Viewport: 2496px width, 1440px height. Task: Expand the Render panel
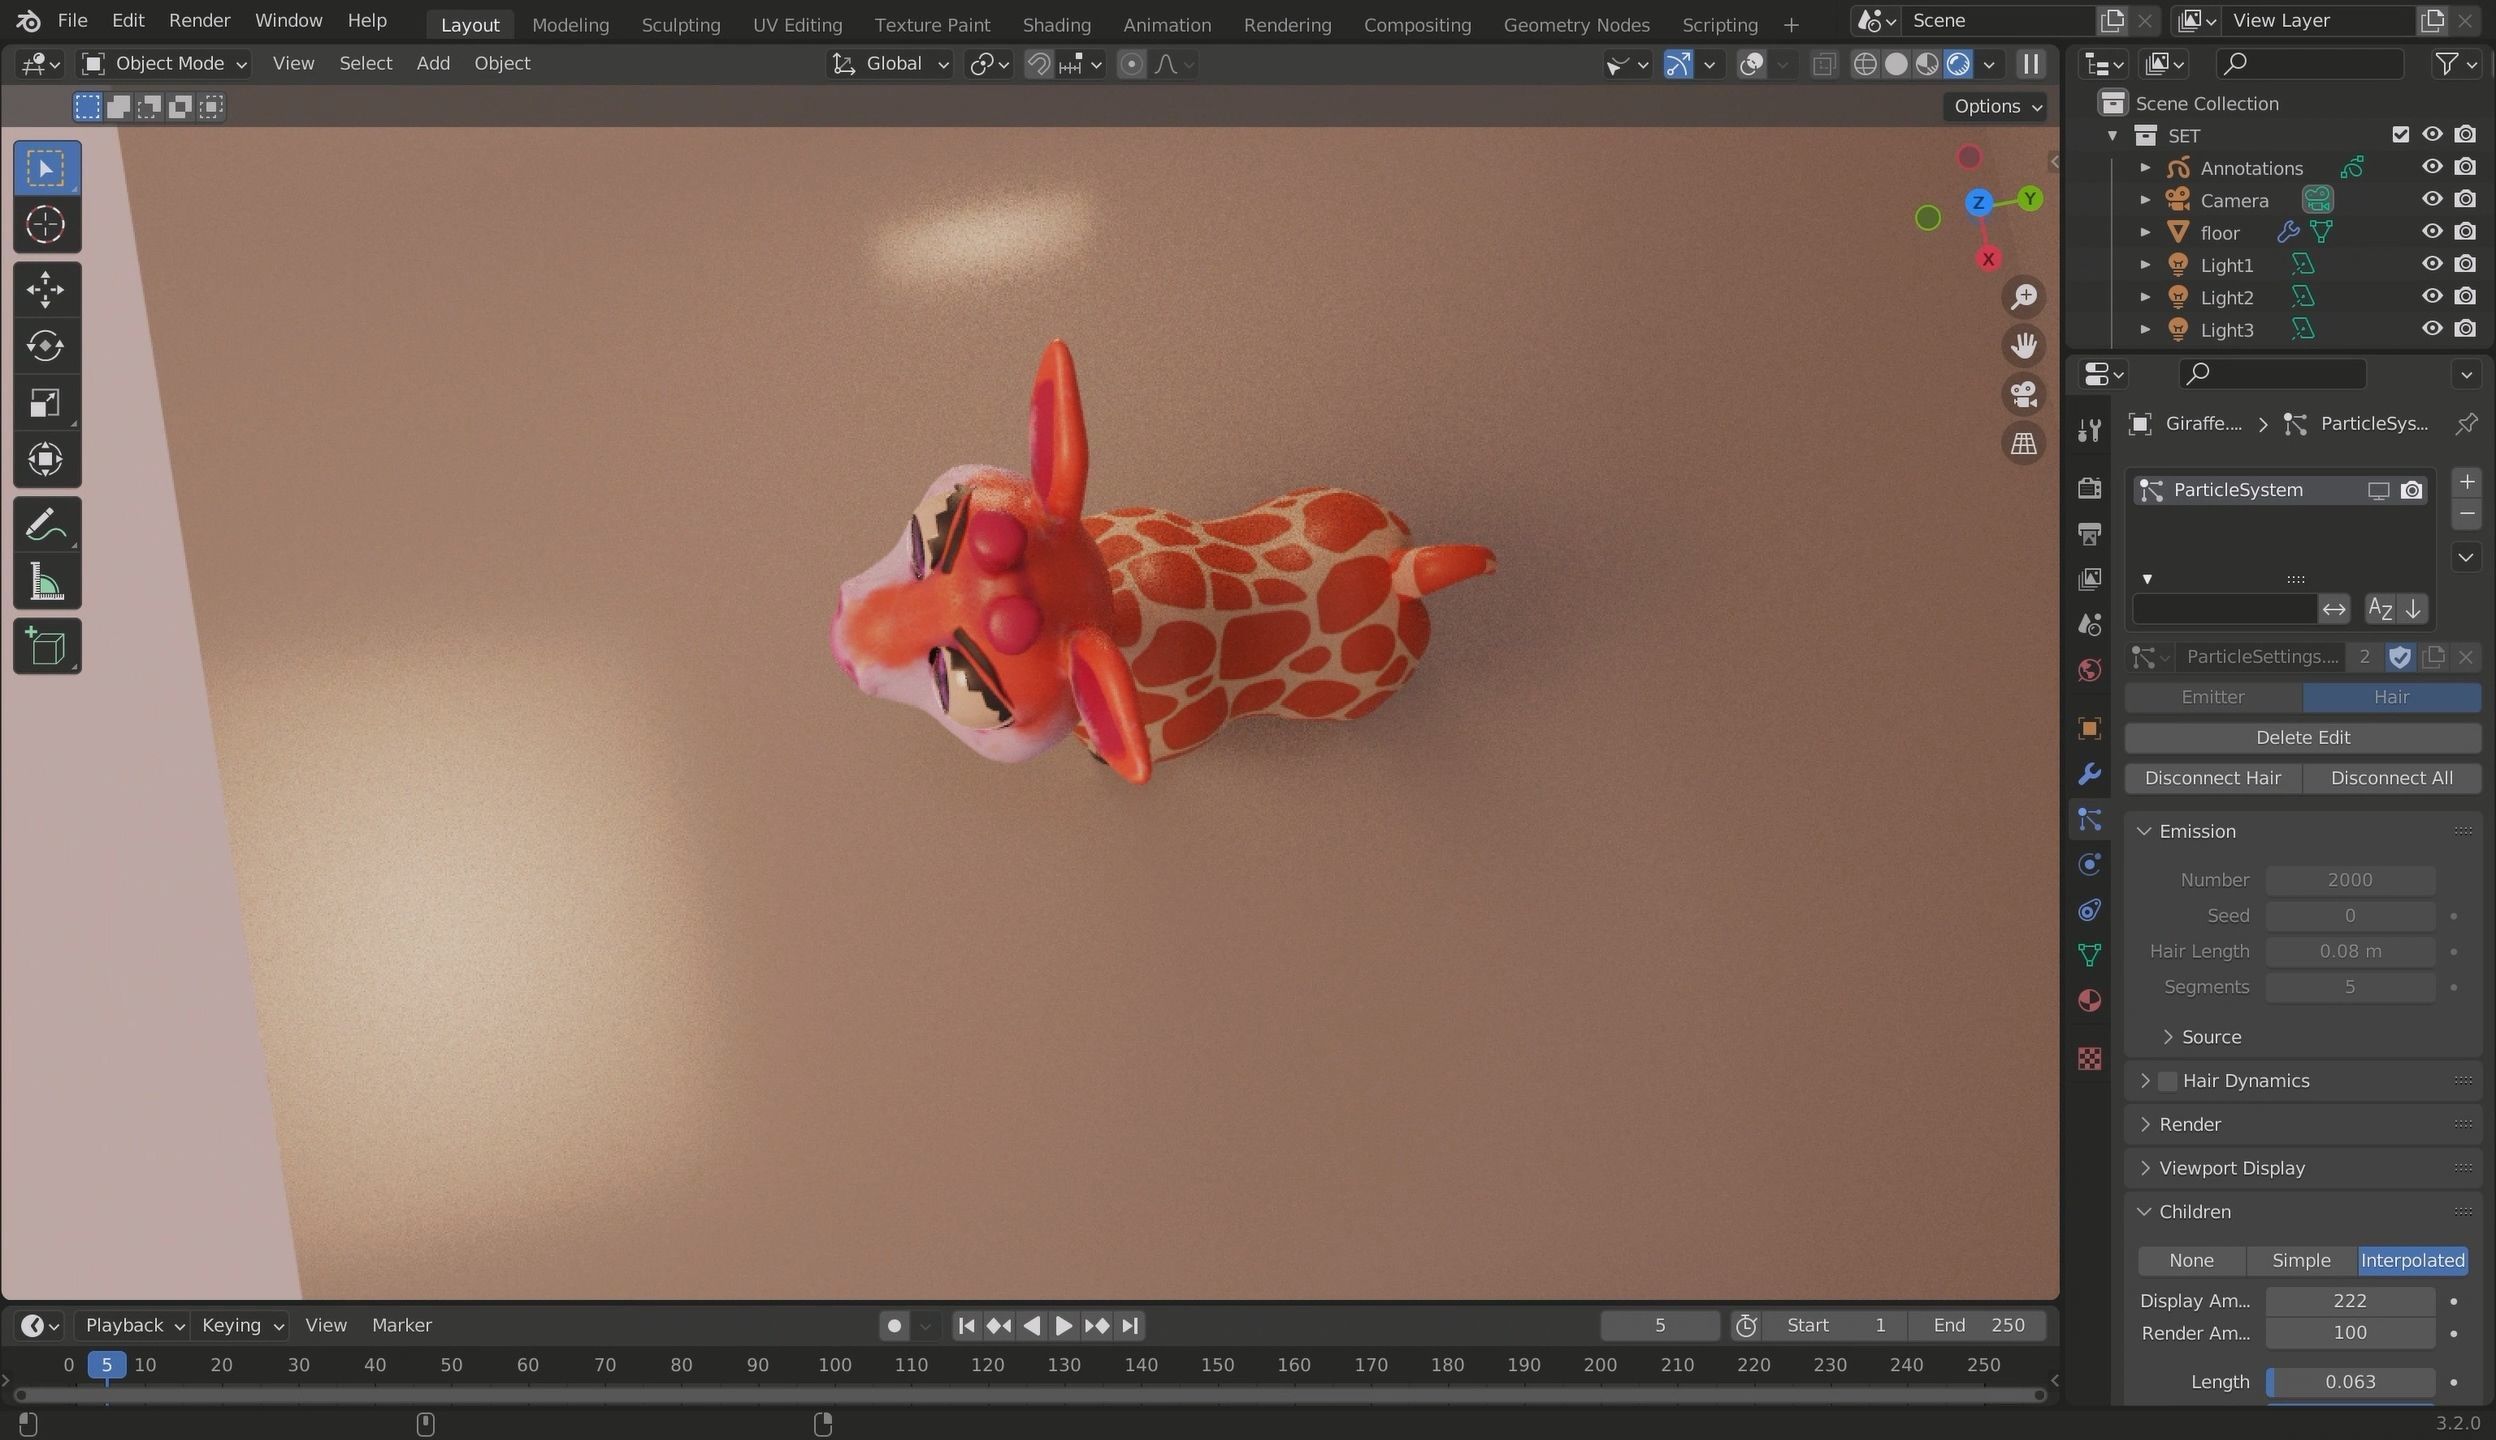pos(2145,1125)
